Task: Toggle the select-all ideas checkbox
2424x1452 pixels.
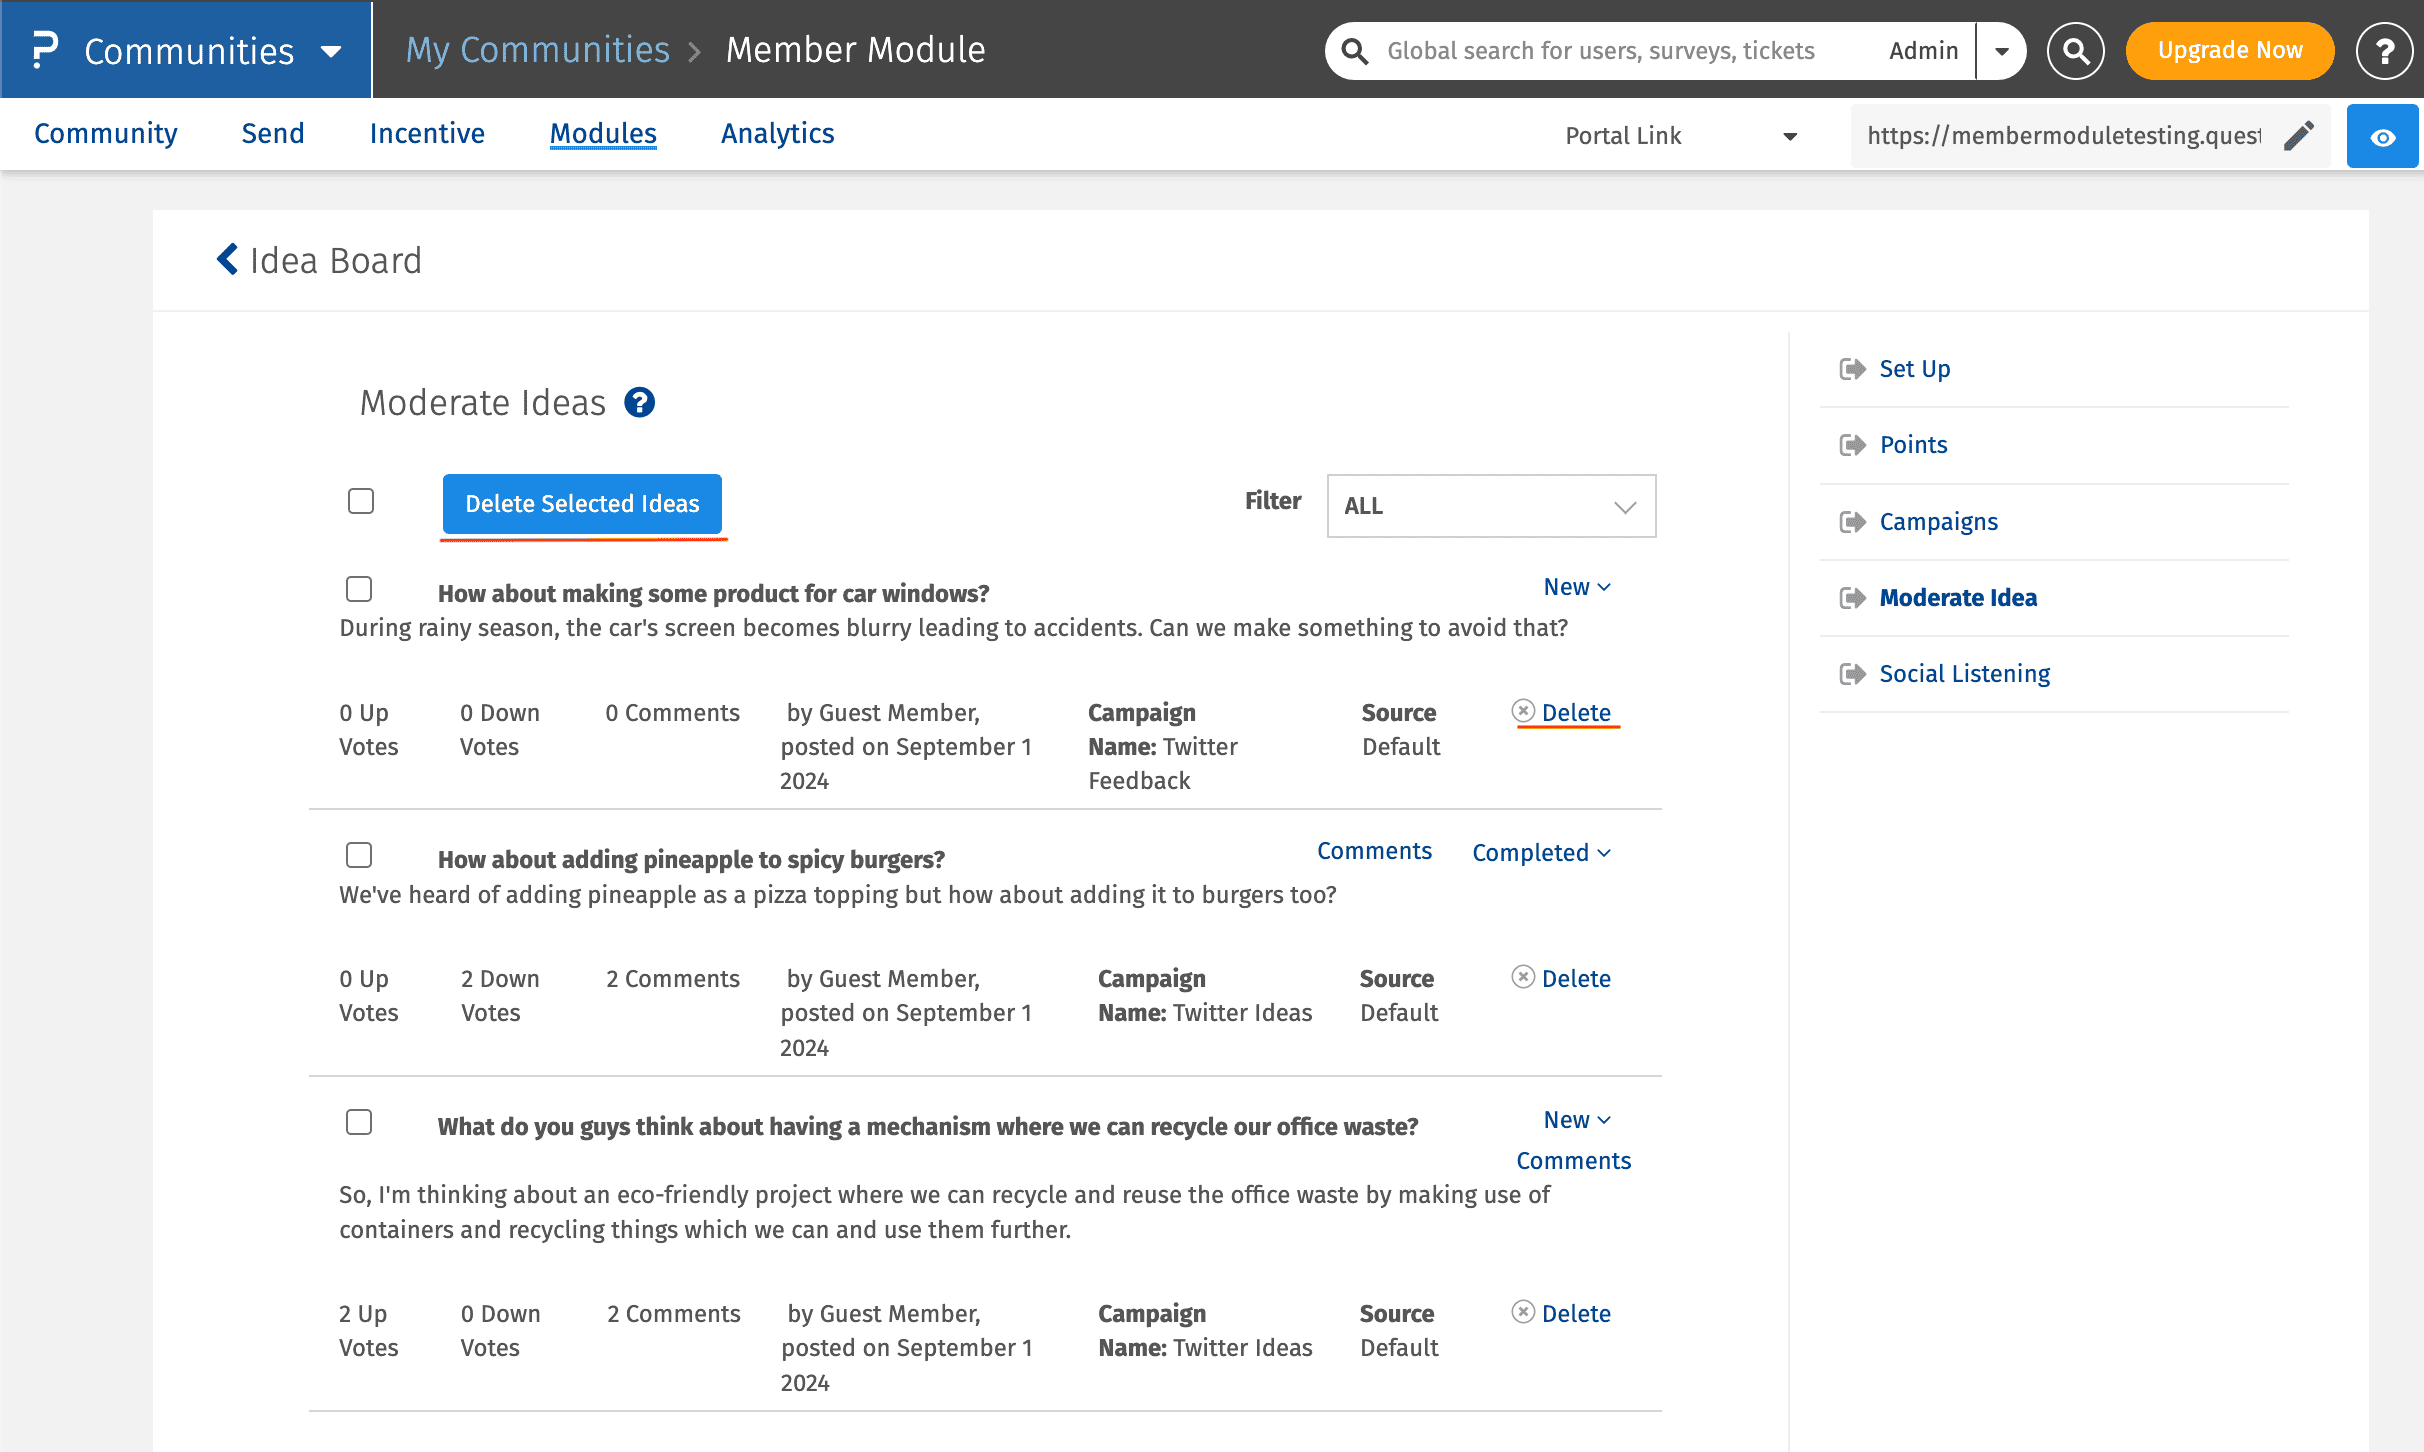Action: click(361, 501)
